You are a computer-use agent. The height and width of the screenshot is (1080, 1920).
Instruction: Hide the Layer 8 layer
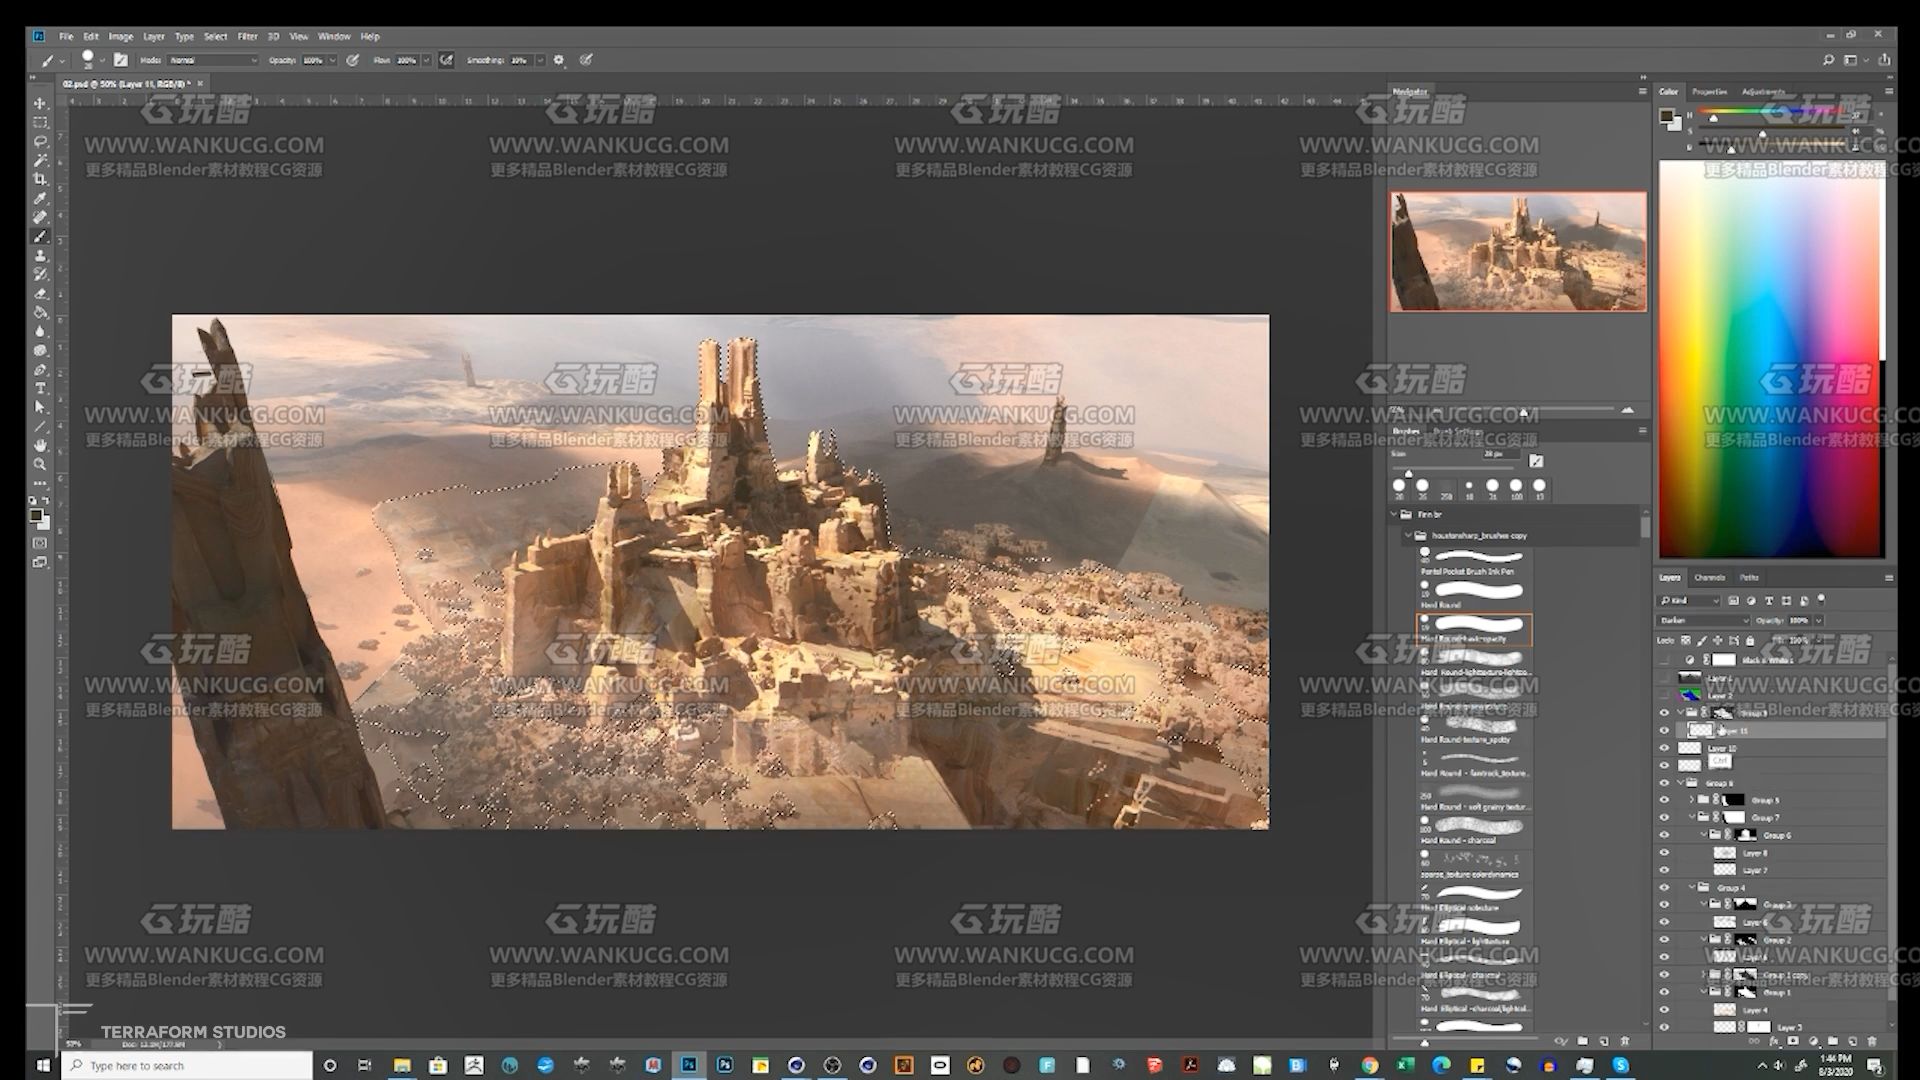coord(1664,853)
